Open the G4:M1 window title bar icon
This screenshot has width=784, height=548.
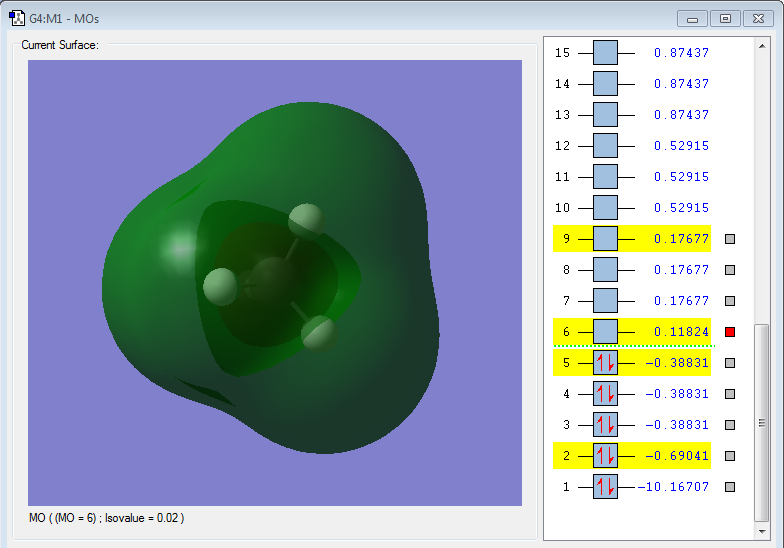(17, 18)
